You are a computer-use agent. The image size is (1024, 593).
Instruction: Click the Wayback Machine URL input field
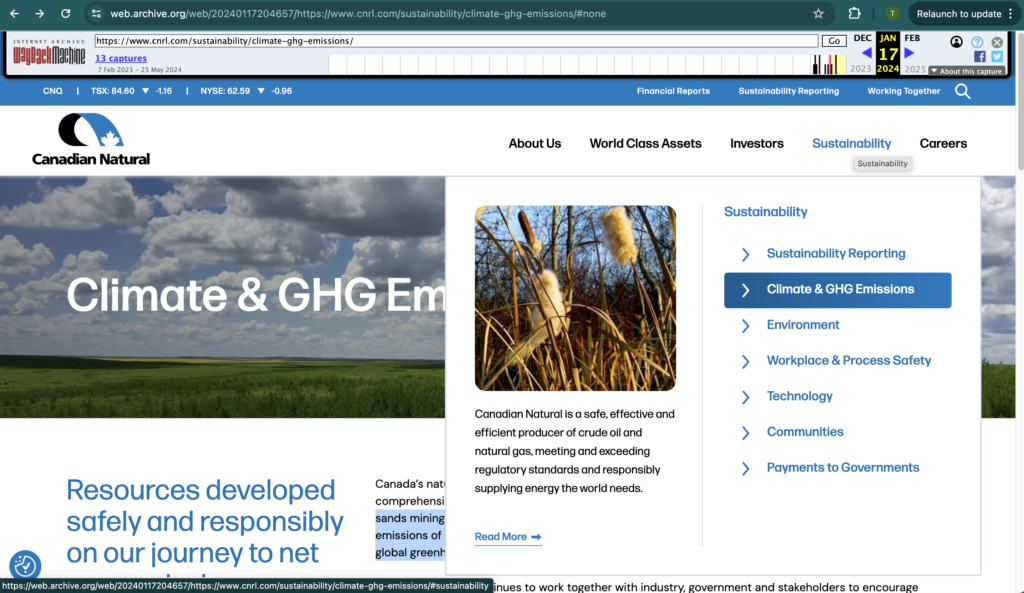[x=456, y=40]
